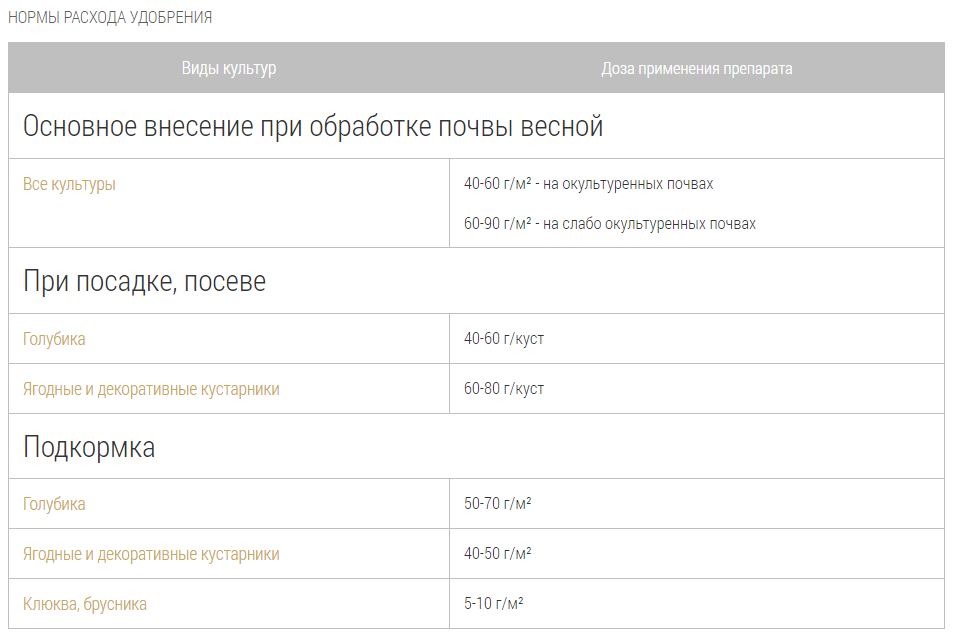Screen dimensions: 957x639
Task: Click the 'Основное внесение при обработке почвы весной' section title
Action: [313, 127]
